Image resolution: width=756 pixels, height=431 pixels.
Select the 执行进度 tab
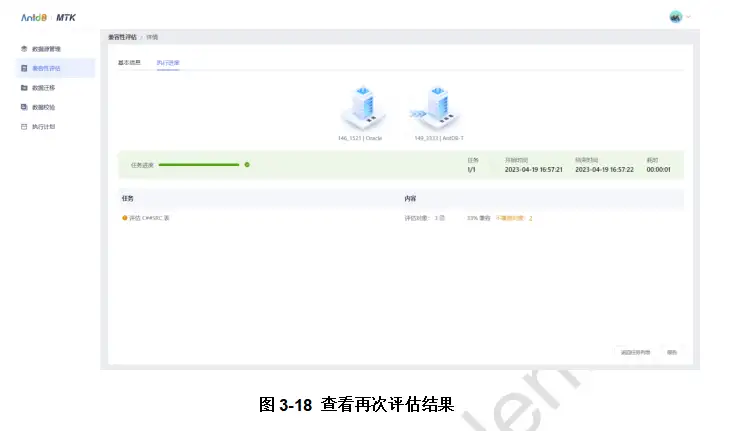[168, 63]
